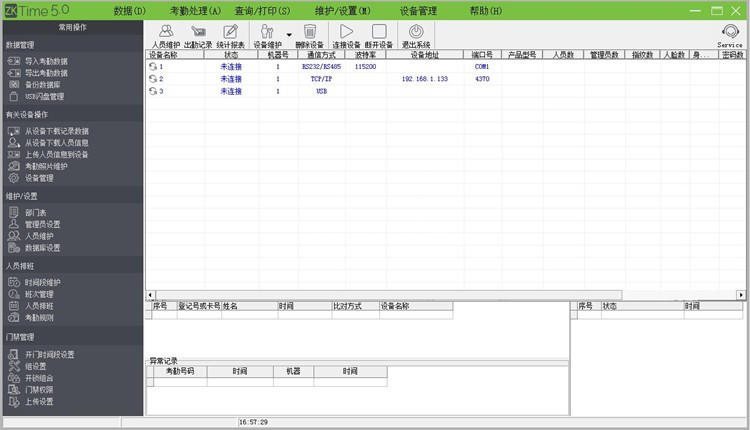Image resolution: width=750 pixels, height=430 pixels.
Task: Open 人员维护 from the top toolbar
Action: (x=166, y=36)
